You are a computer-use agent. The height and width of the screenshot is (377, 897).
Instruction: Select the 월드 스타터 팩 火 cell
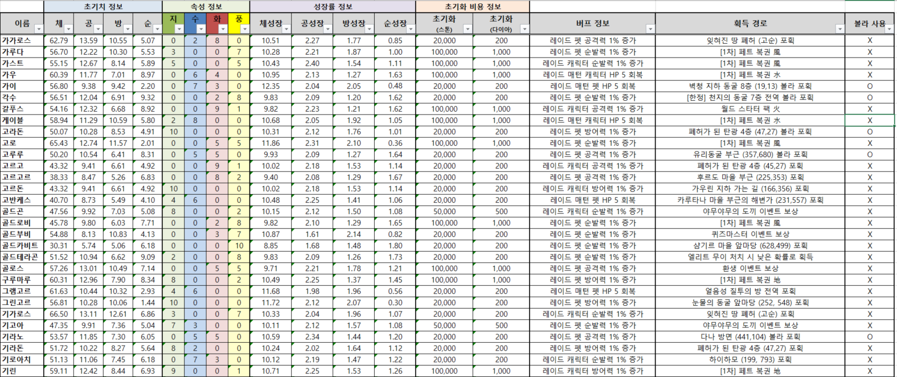pos(751,109)
